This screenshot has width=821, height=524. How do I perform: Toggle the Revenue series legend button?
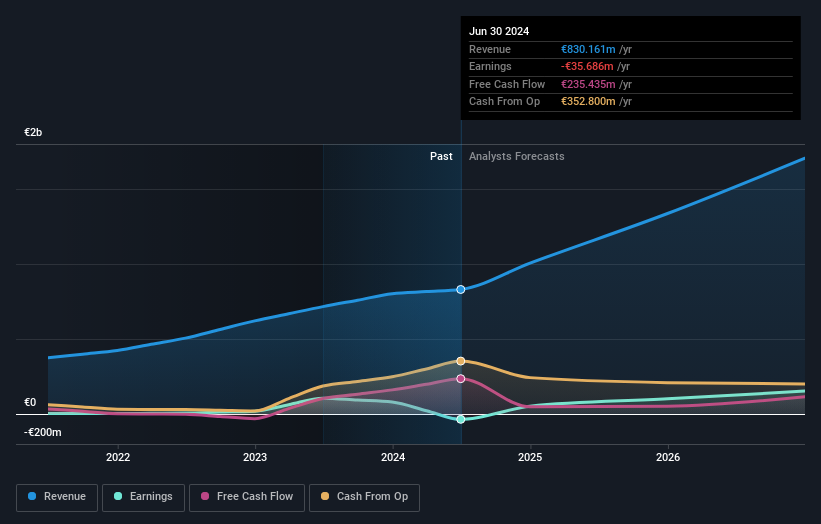57,497
